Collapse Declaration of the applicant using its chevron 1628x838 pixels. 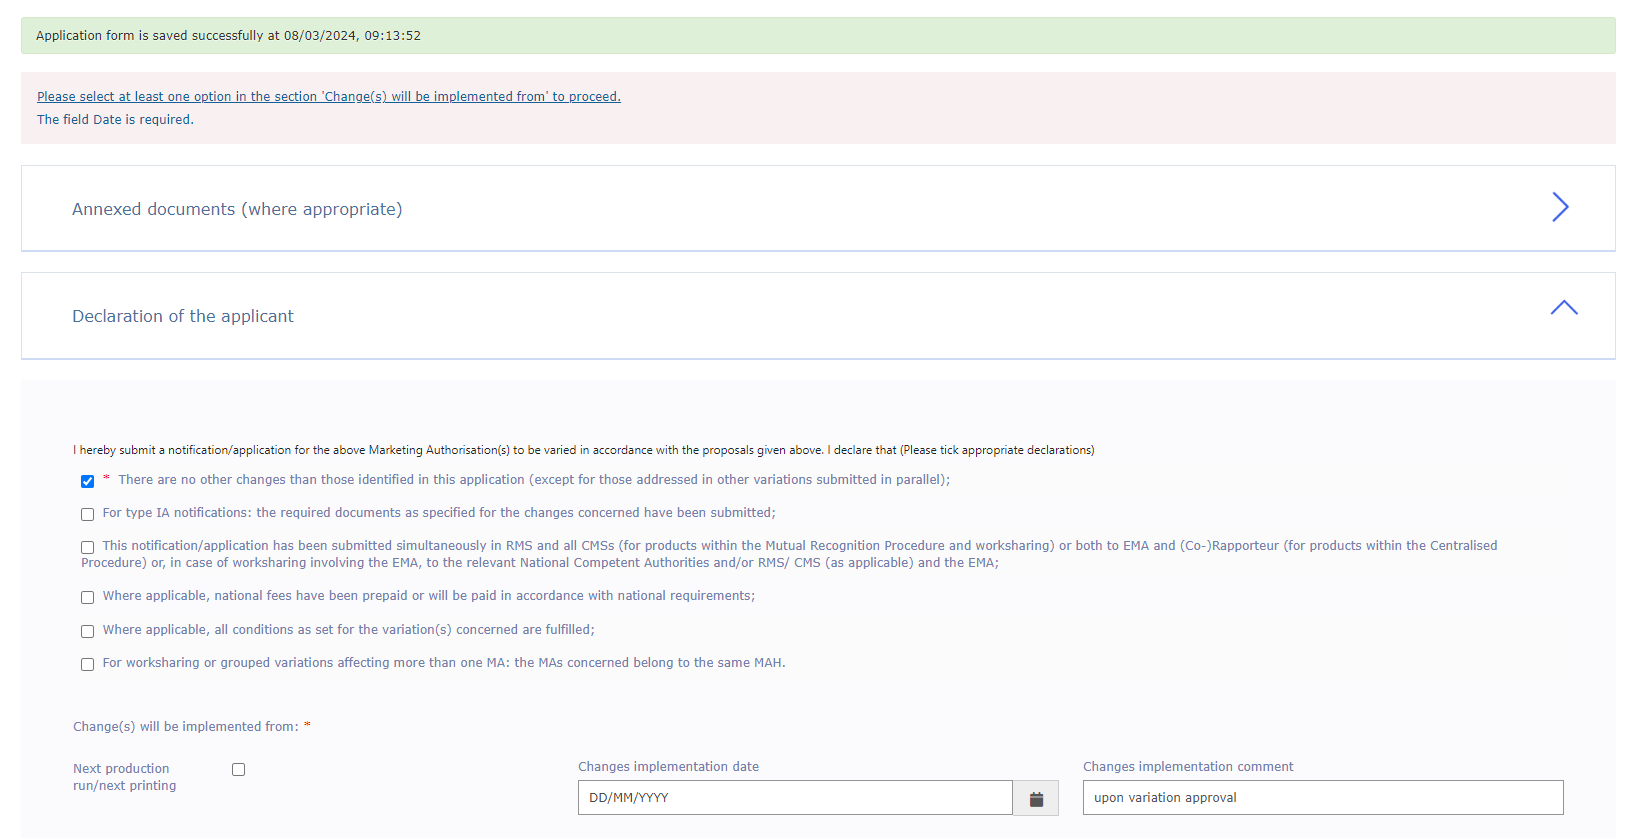pyautogui.click(x=1563, y=308)
